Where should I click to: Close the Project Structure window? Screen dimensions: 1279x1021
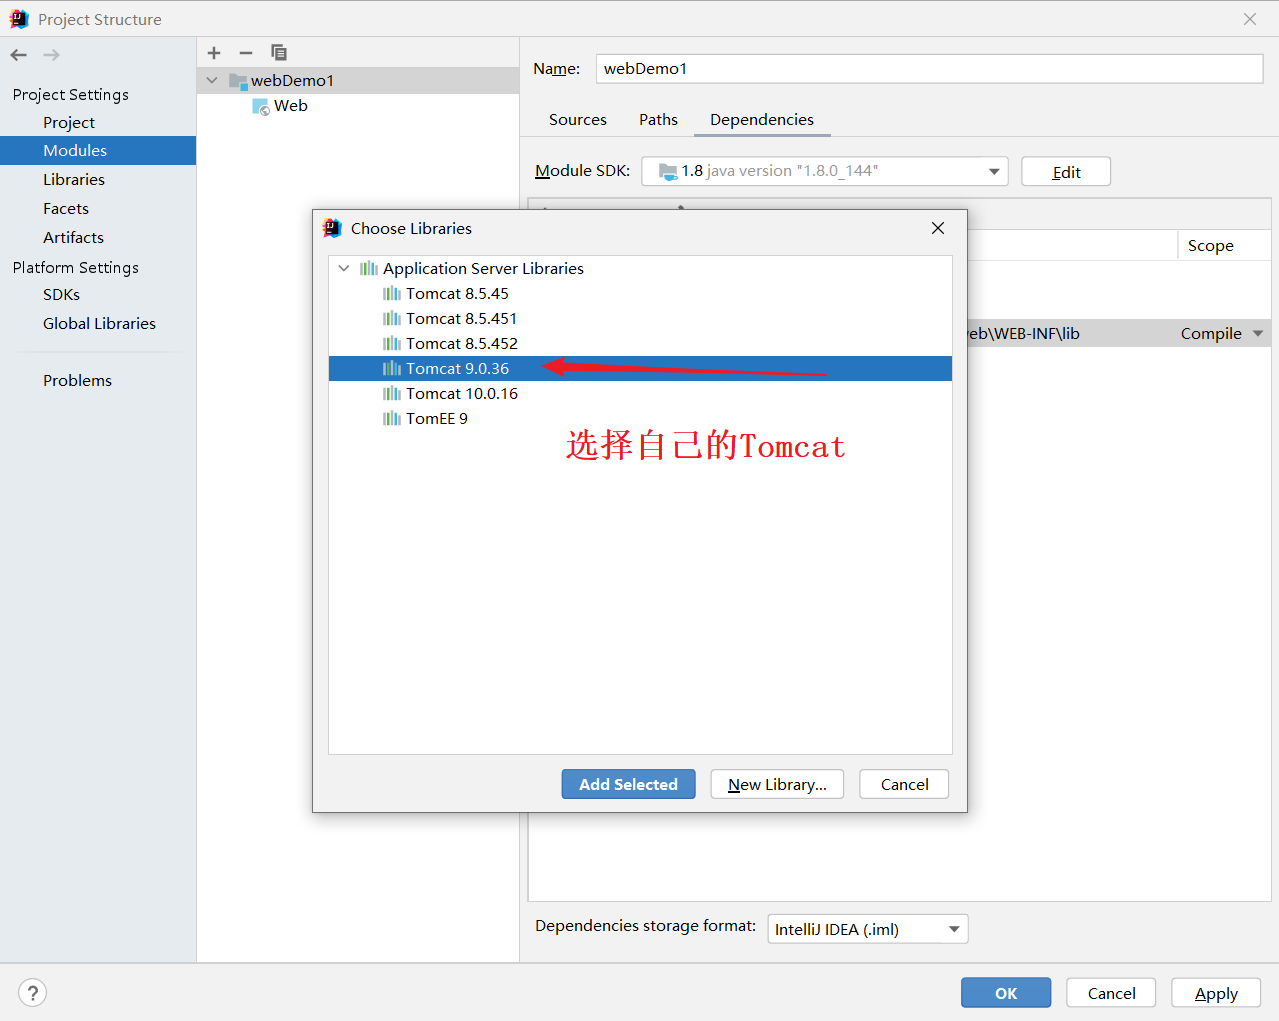click(1250, 19)
